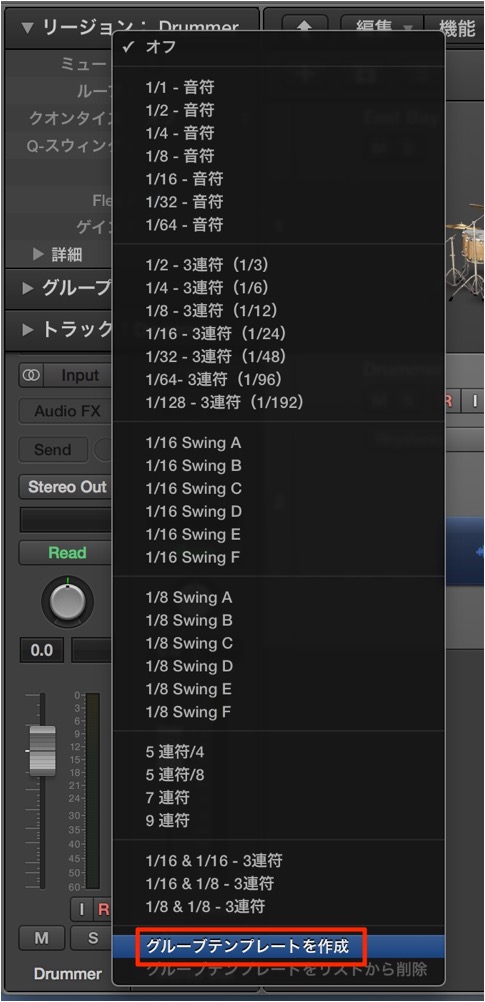Open the Audio FX slot
Image resolution: width=485 pixels, height=1002 pixels.
[x=66, y=411]
